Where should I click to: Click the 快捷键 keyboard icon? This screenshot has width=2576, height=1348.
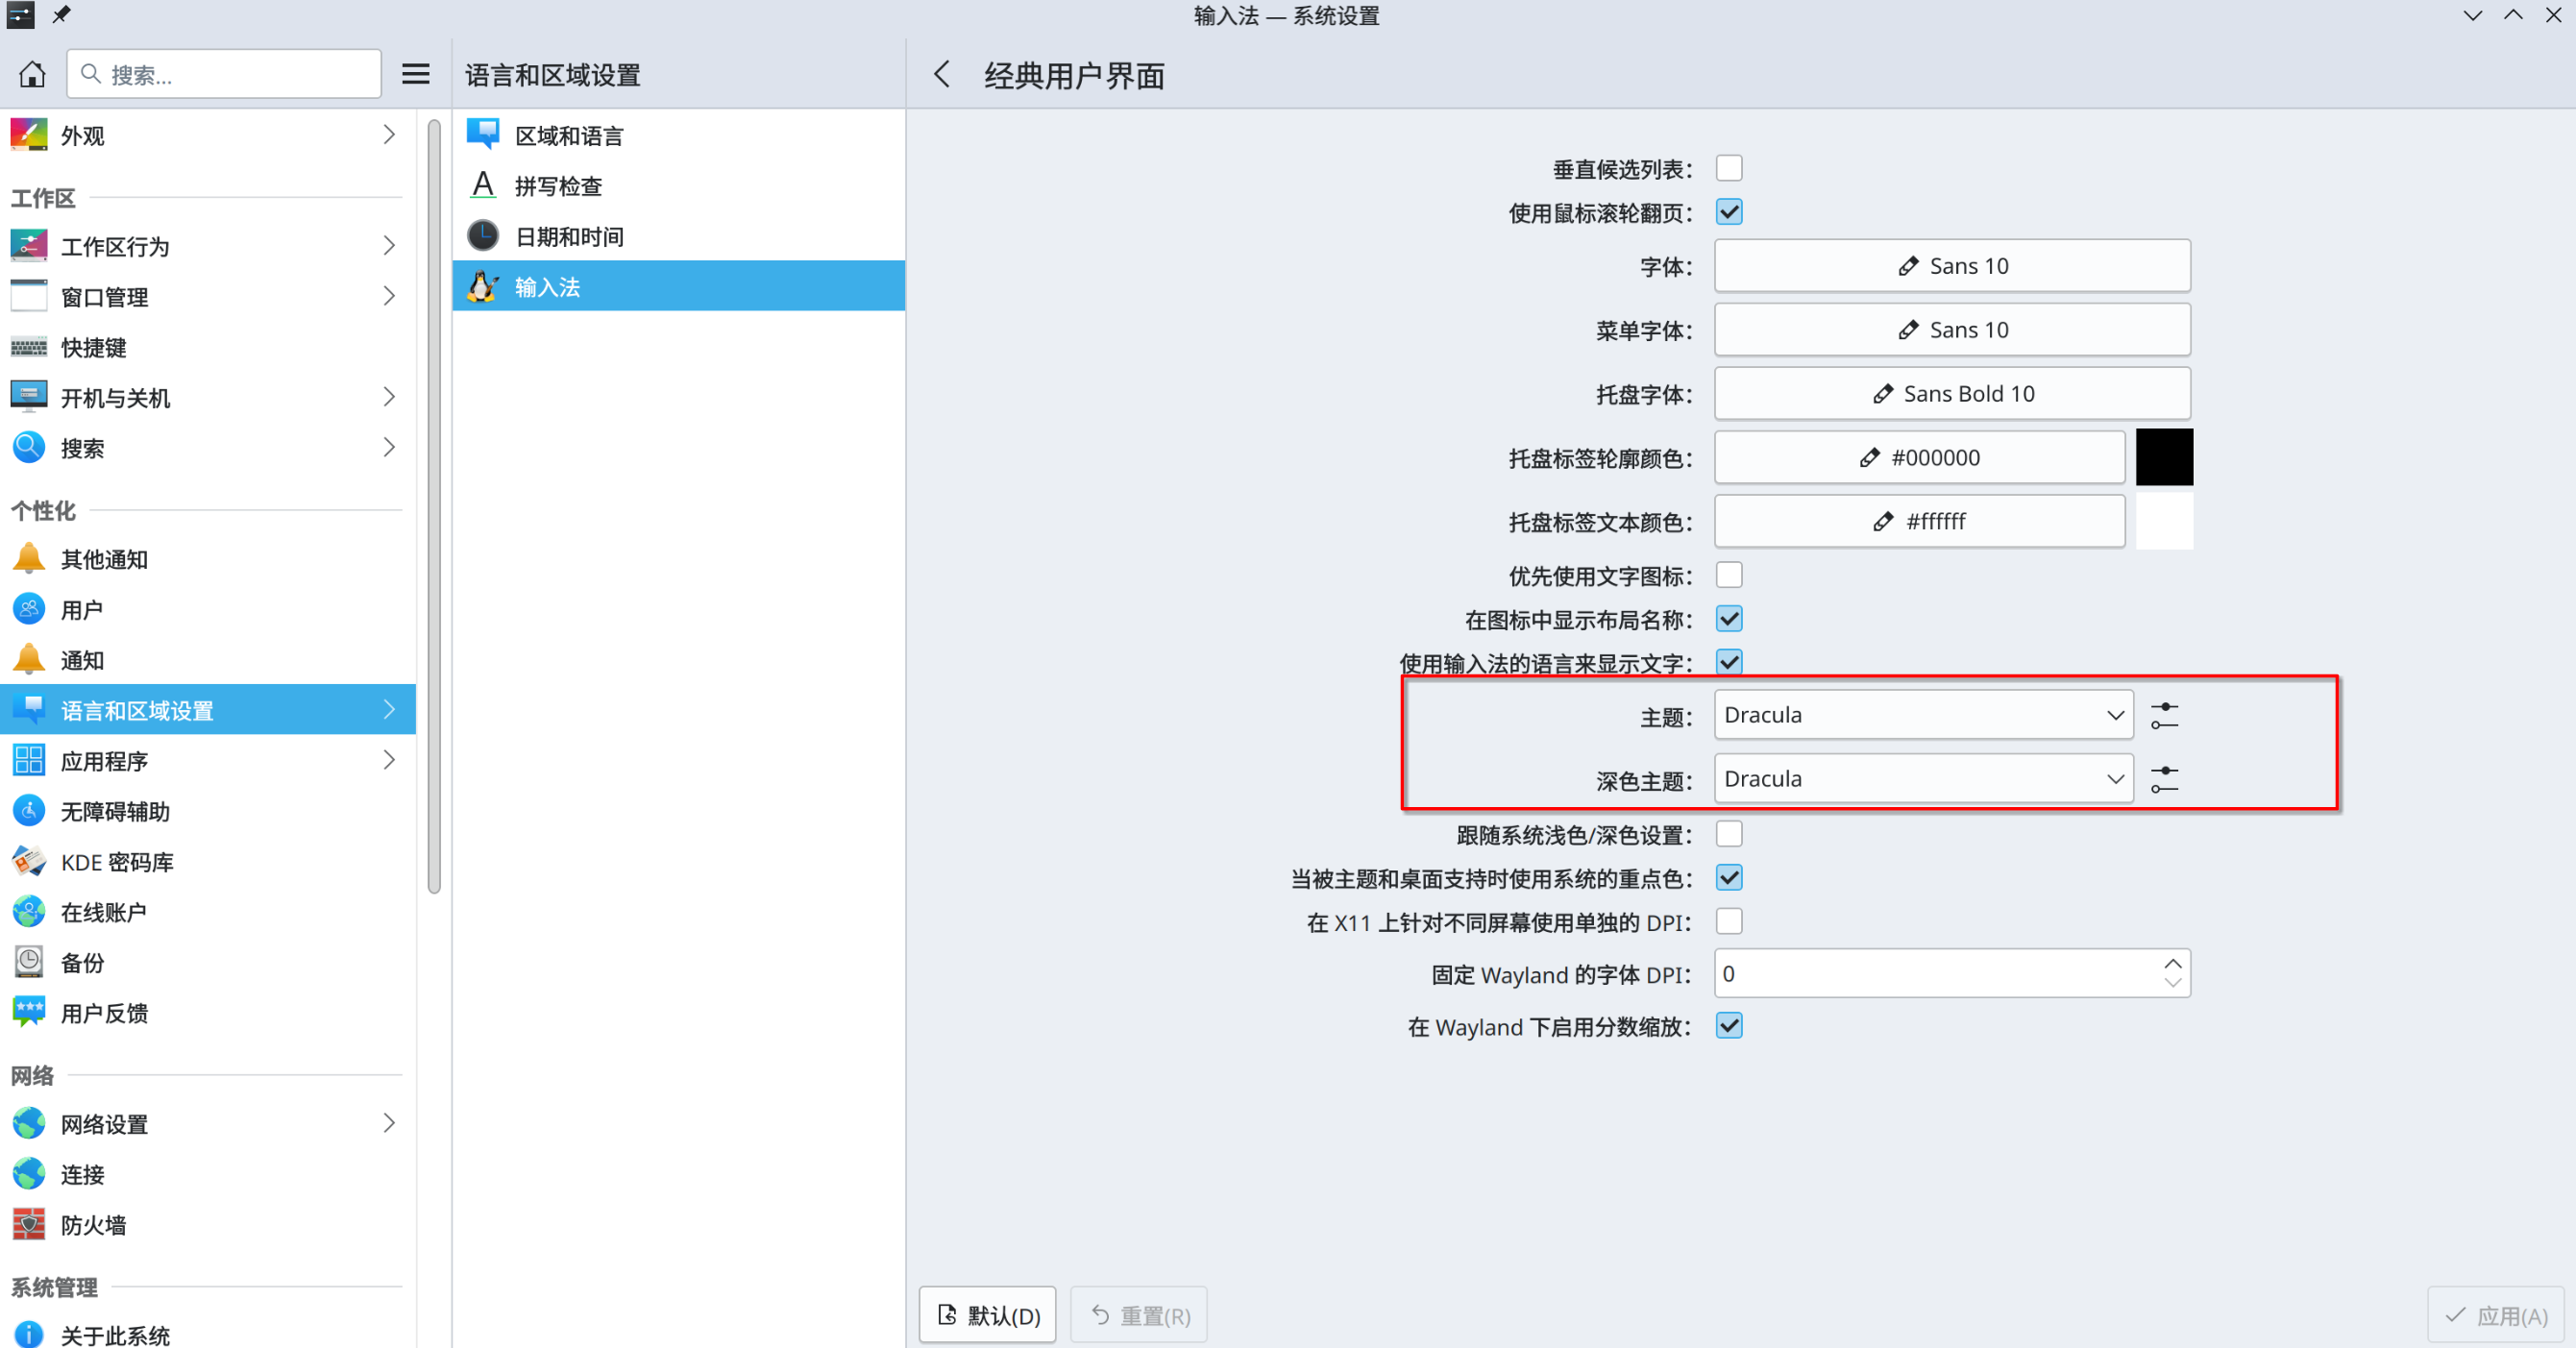29,347
